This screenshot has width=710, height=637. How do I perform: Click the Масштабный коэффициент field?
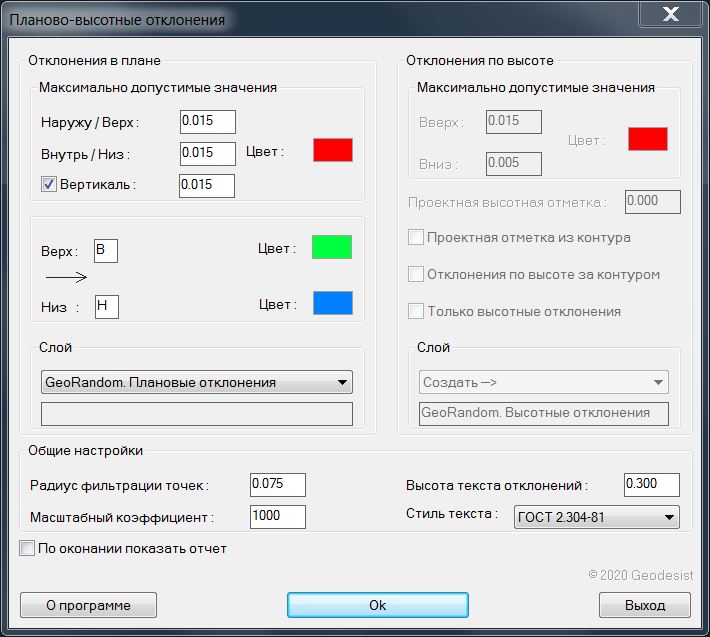[277, 517]
